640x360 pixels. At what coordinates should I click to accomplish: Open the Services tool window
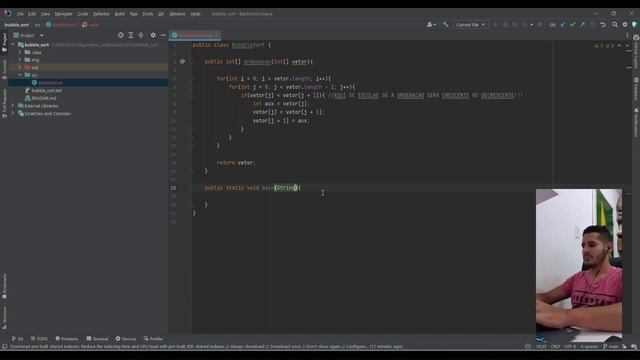126,339
